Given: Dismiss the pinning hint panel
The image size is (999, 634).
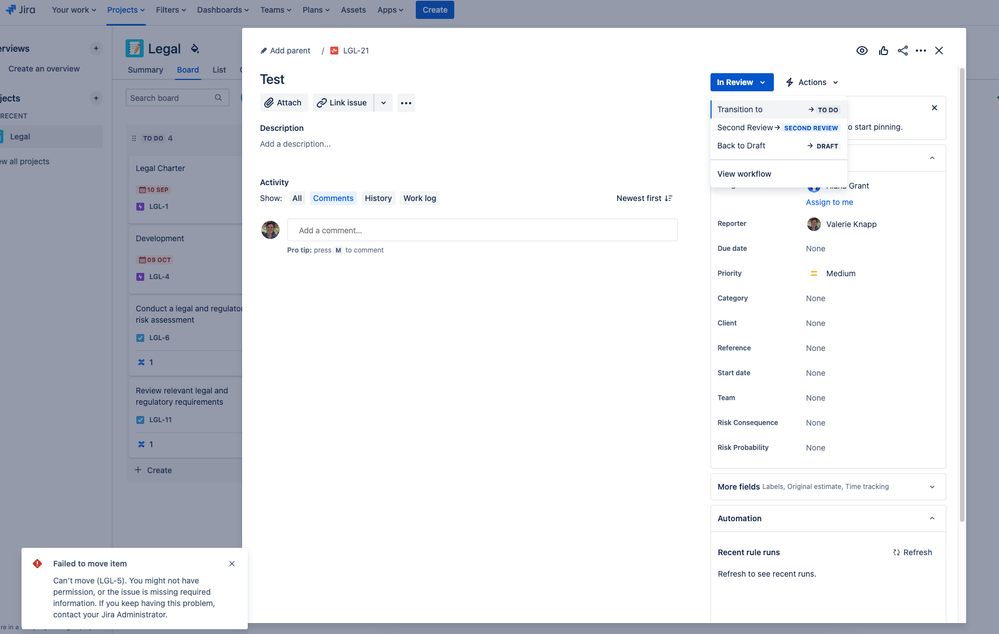Looking at the screenshot, I should click(934, 108).
